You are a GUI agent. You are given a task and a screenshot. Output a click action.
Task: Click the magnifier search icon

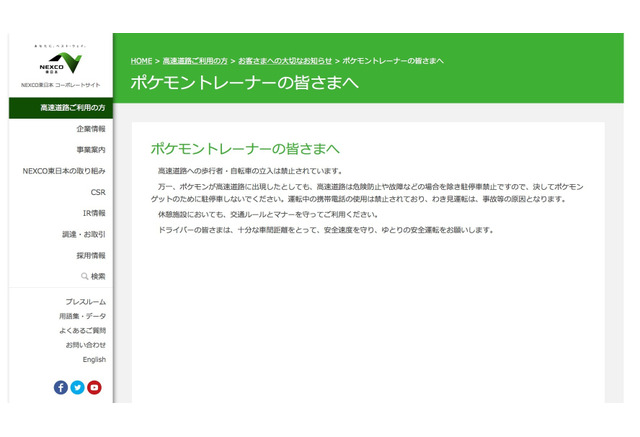(84, 276)
